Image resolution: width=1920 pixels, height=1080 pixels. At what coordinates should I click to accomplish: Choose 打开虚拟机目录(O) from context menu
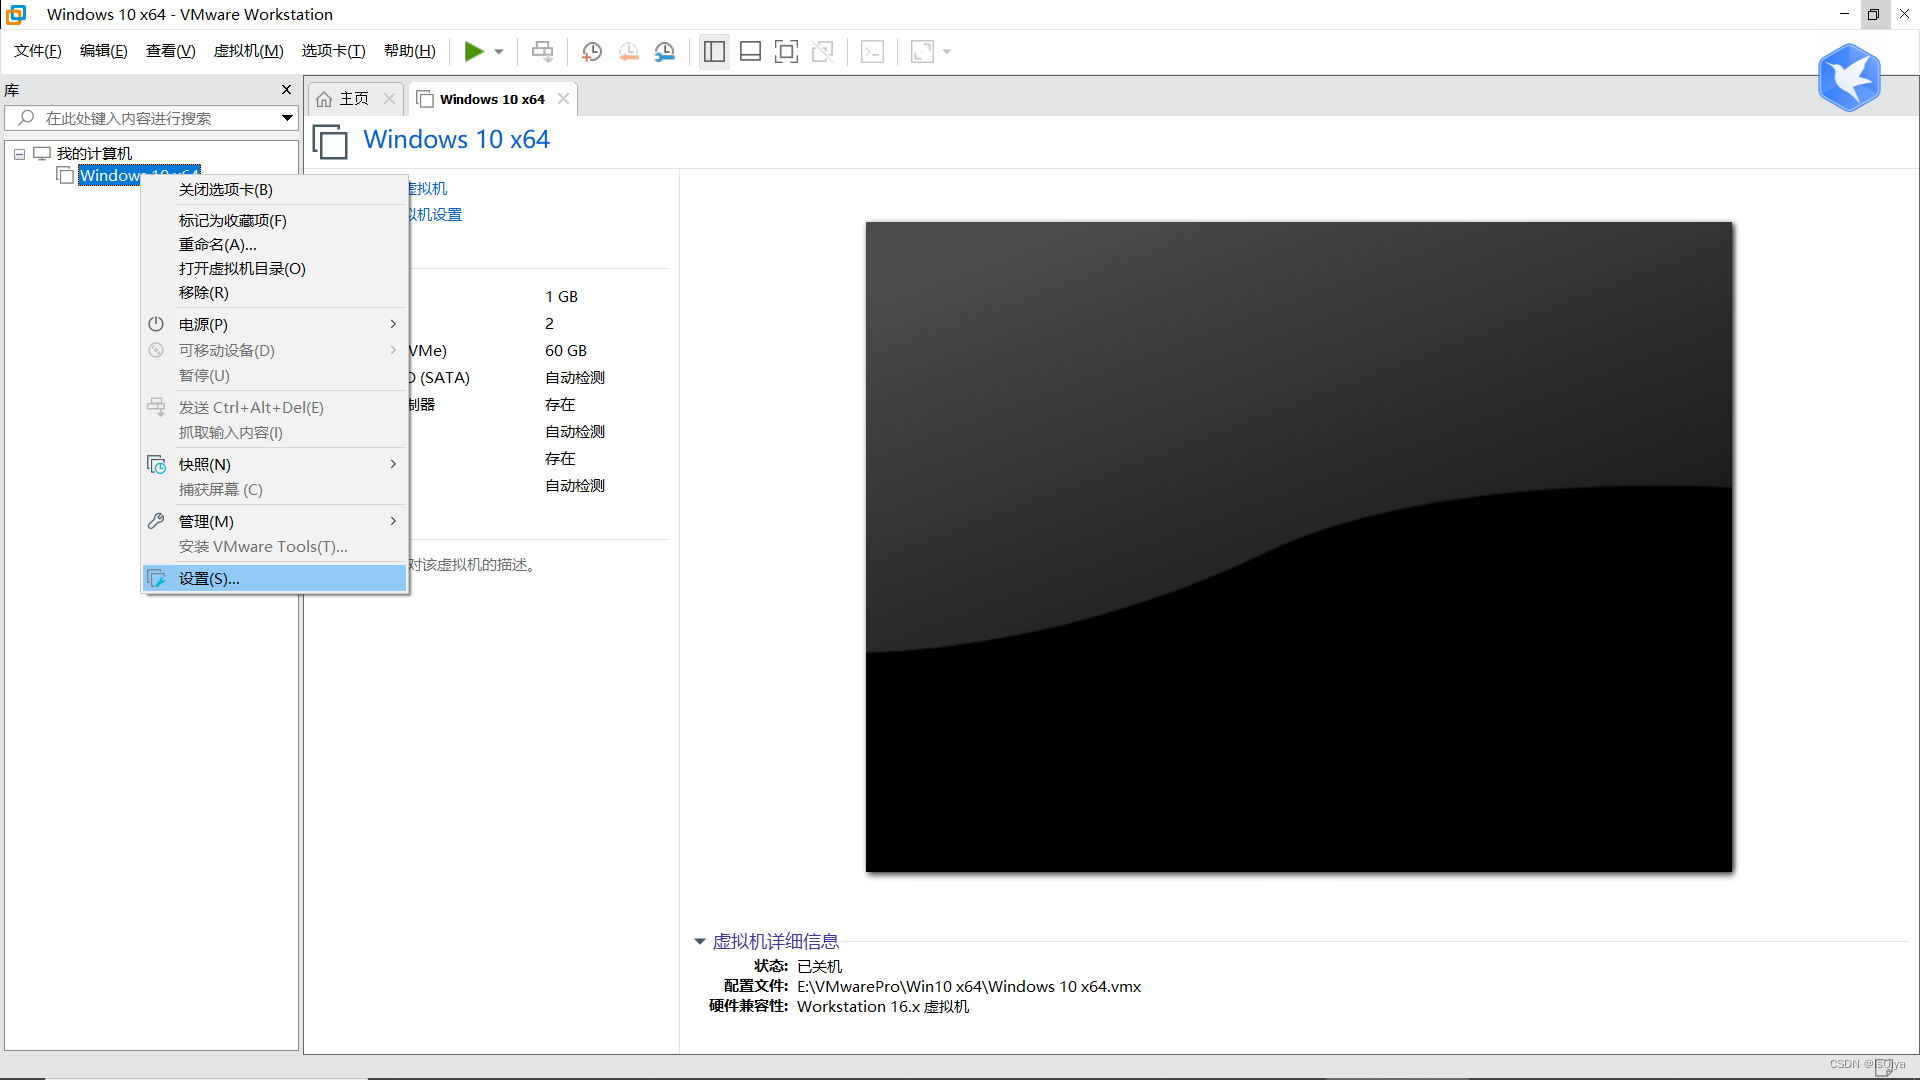(x=275, y=269)
